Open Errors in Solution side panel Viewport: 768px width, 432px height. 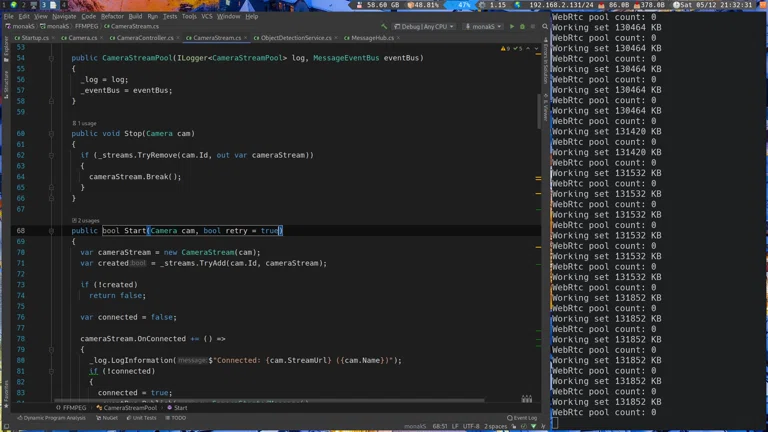pos(546,62)
